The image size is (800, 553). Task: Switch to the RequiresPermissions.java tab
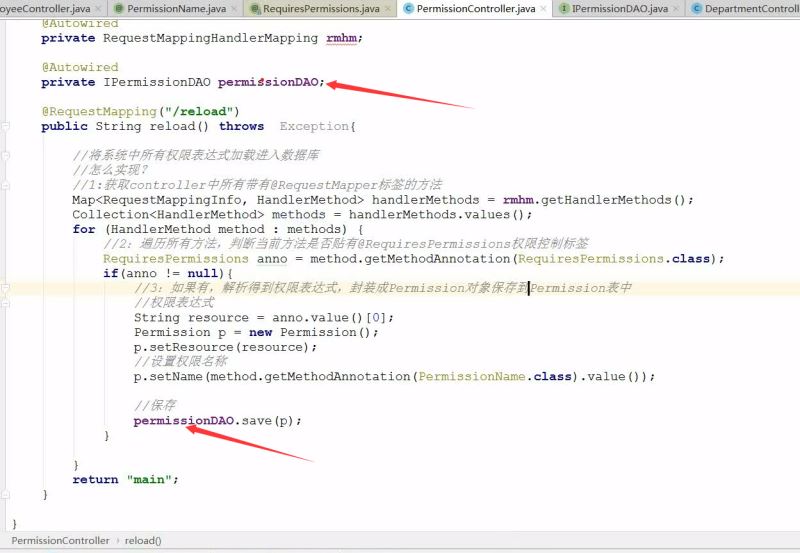(320, 9)
